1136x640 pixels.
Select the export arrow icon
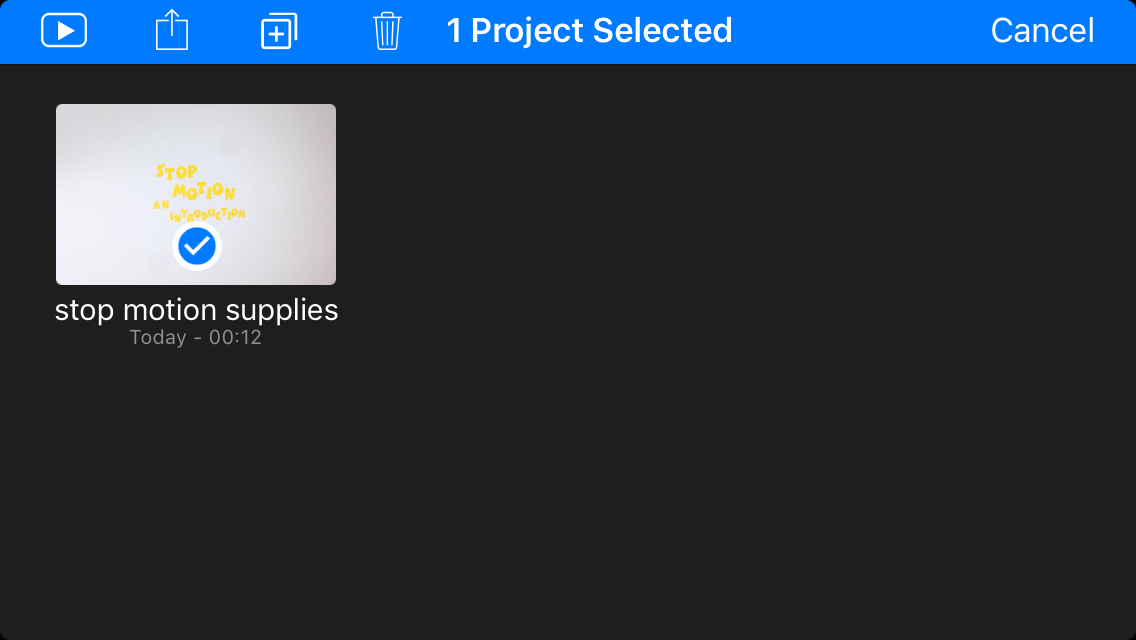pos(171,30)
